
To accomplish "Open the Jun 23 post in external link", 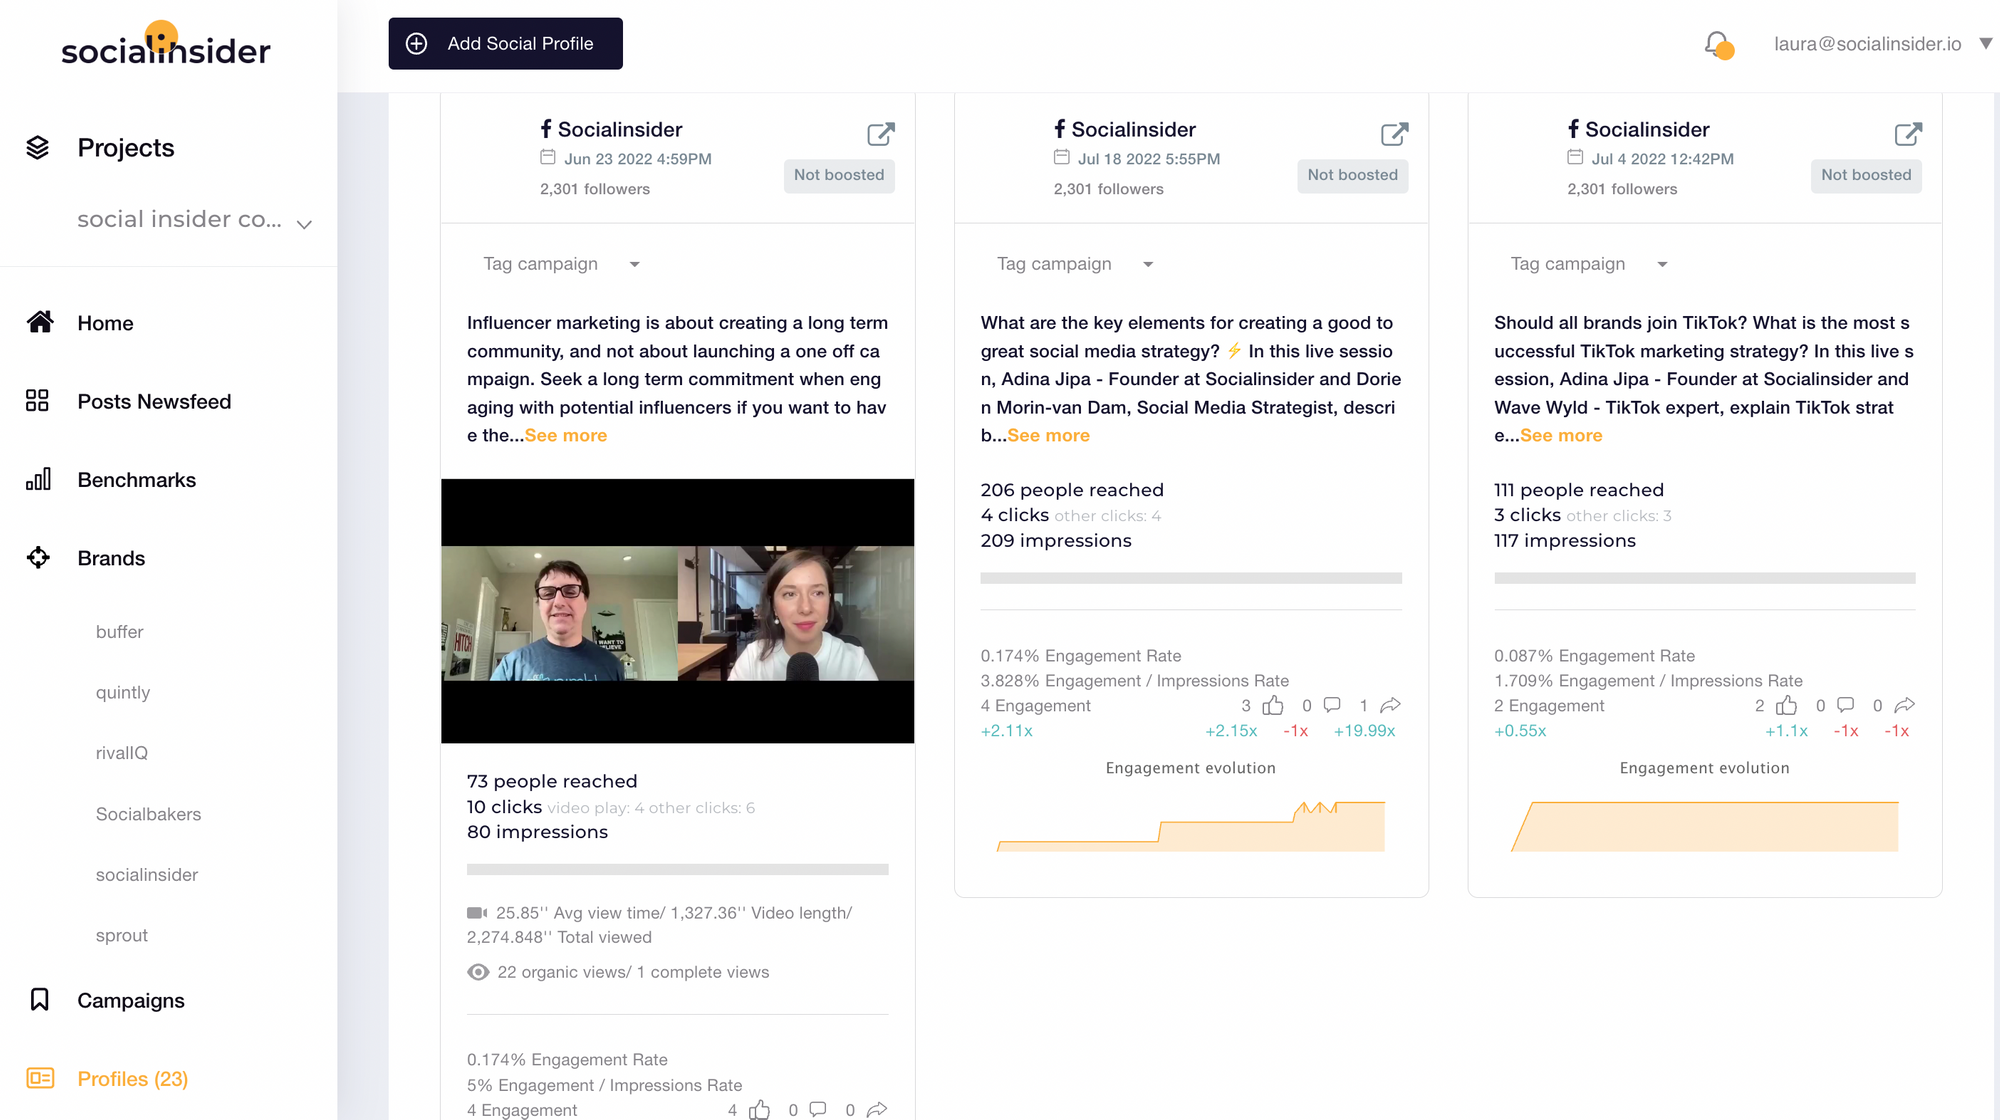I will (880, 134).
